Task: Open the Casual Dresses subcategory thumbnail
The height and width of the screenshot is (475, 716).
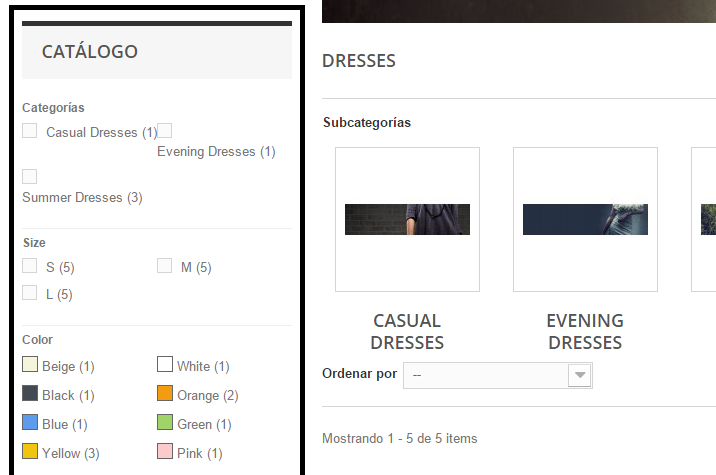Action: (407, 219)
